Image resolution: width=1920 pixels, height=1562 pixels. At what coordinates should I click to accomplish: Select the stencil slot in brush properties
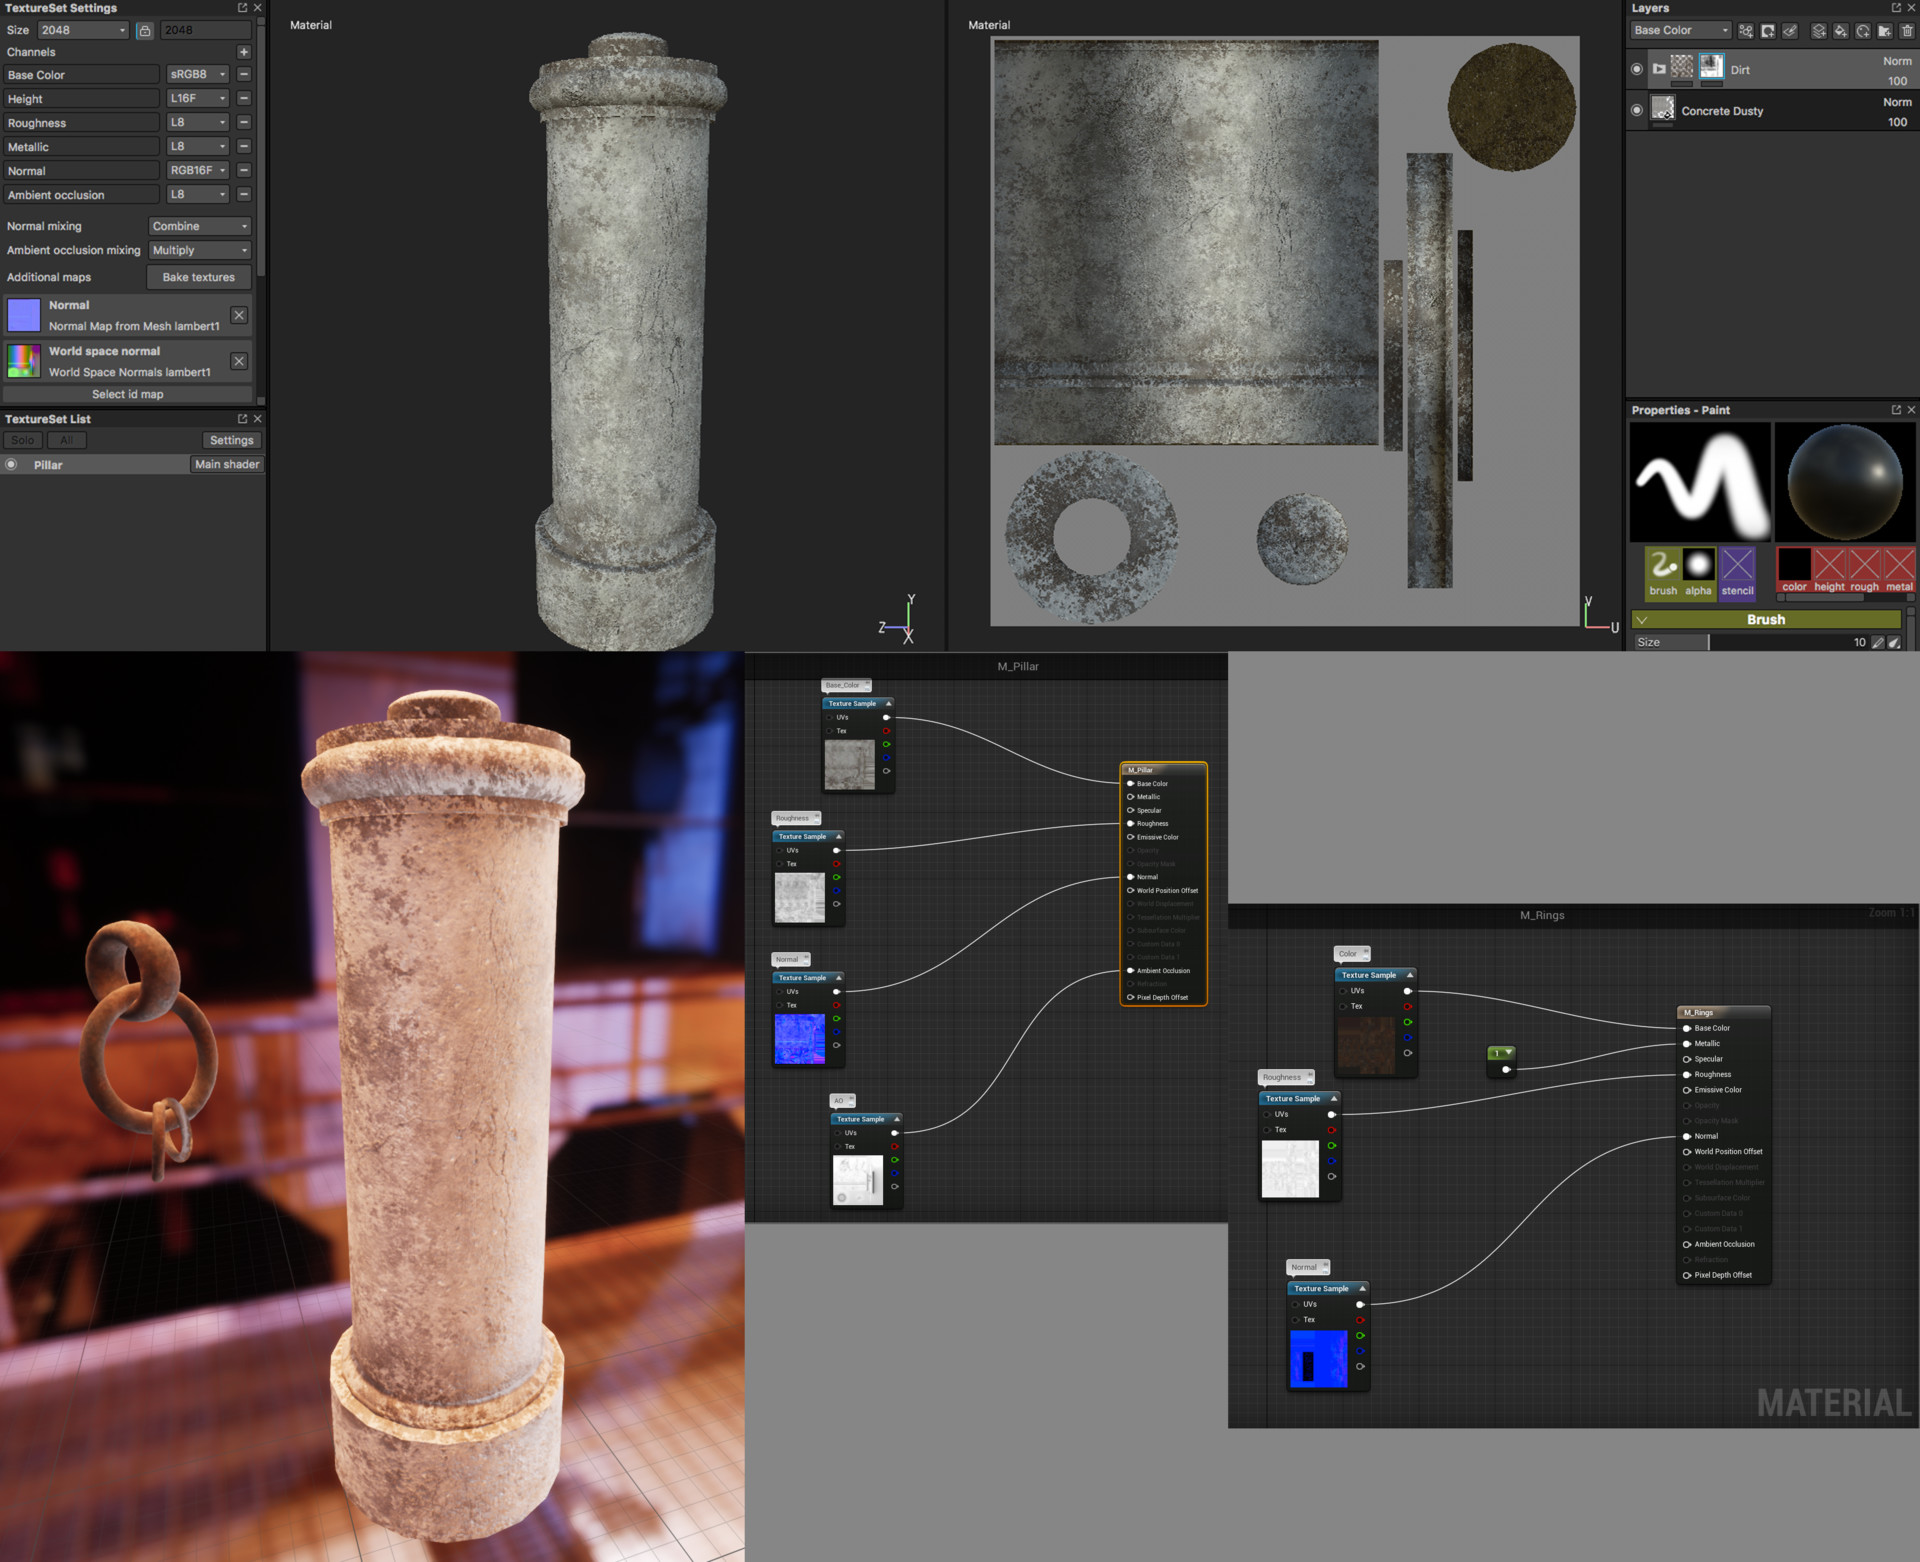click(1737, 565)
